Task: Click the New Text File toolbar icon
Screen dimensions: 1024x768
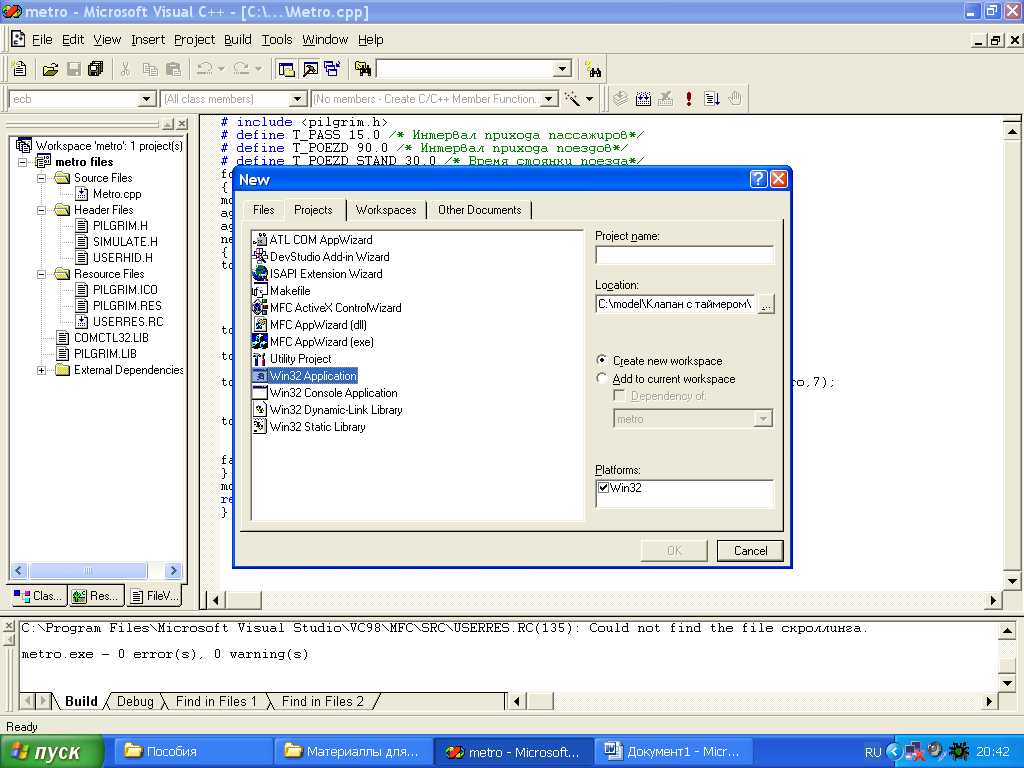Action: (19, 69)
